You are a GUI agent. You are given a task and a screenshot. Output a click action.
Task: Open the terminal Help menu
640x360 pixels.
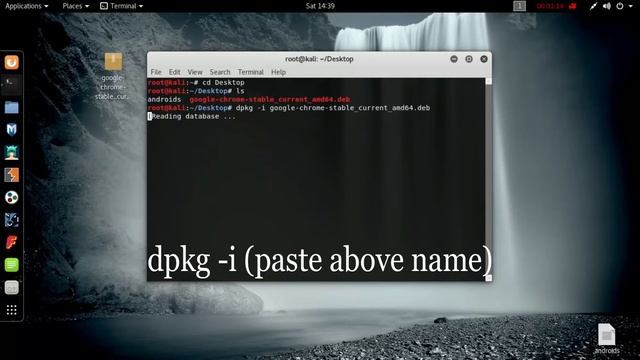(x=278, y=72)
